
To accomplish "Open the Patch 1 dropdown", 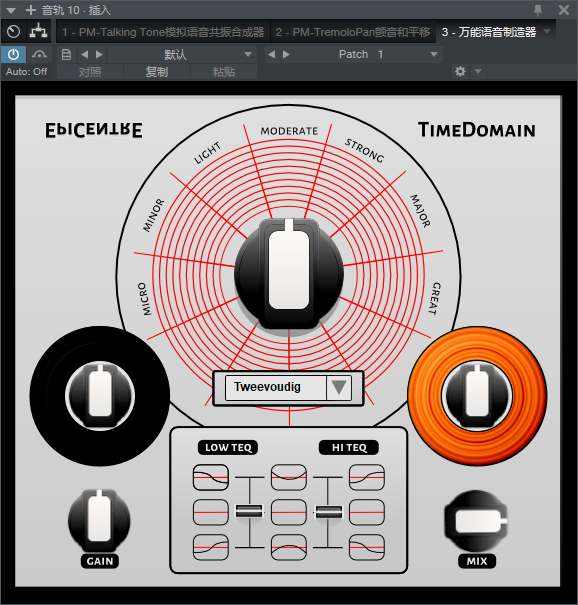I will click(x=434, y=54).
